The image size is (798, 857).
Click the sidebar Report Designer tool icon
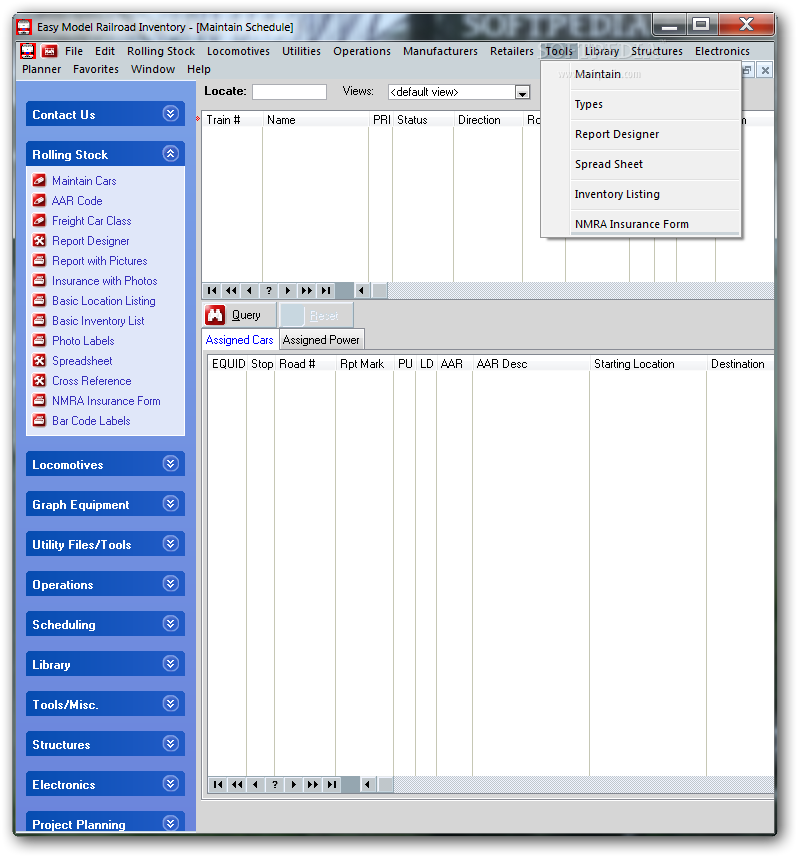click(39, 240)
